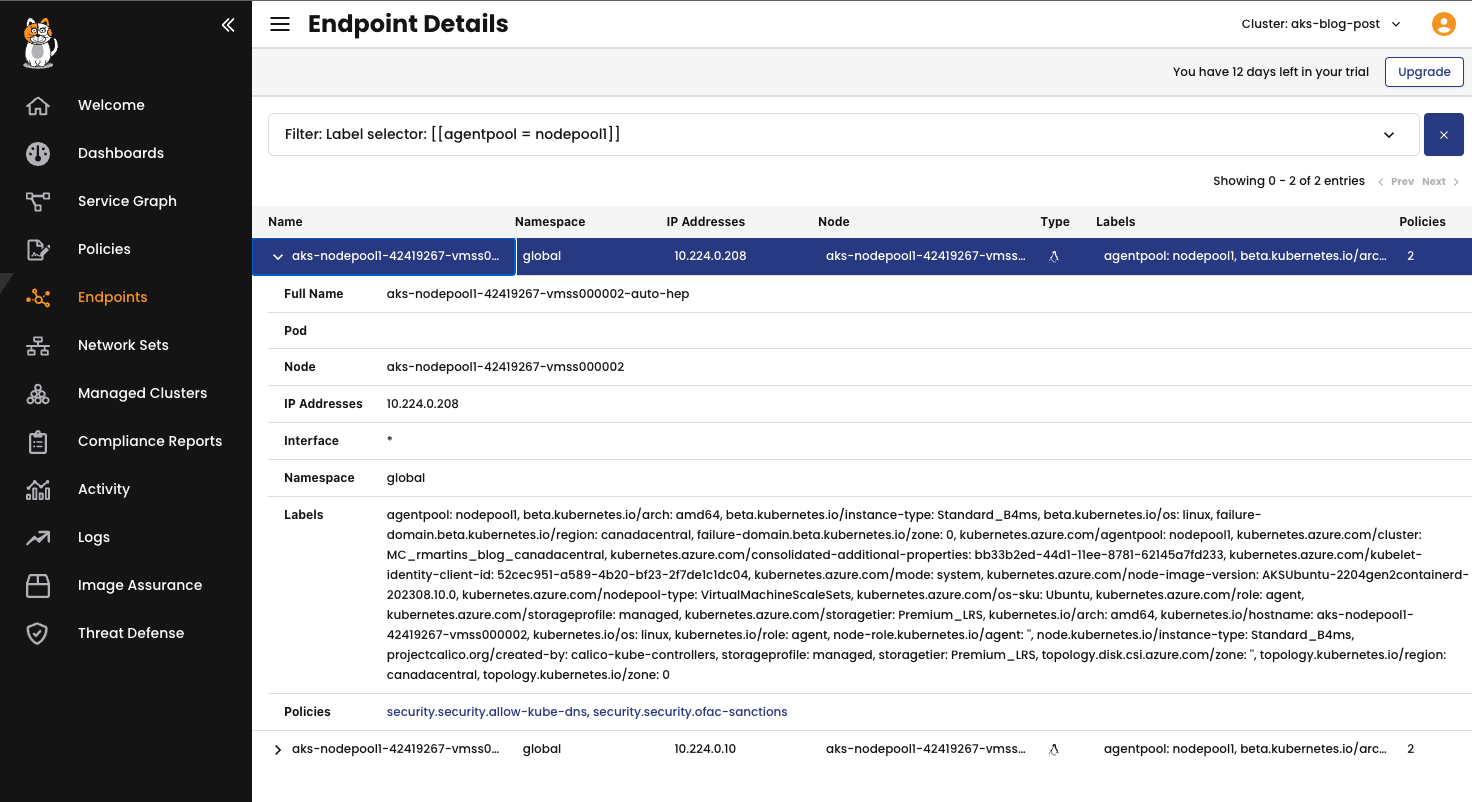The image size is (1472, 802).
Task: Click the Calico cat logo
Action: pos(40,43)
